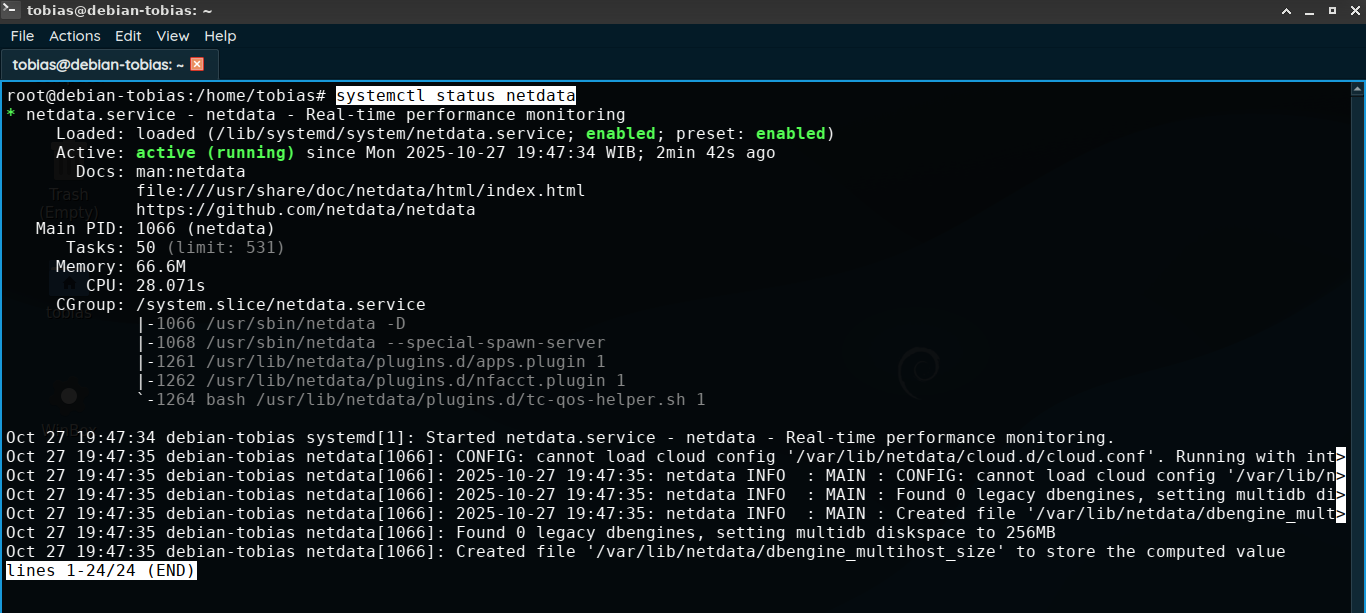Maximize the terminal window
Viewport: 1366px width, 613px height.
coord(1331,11)
